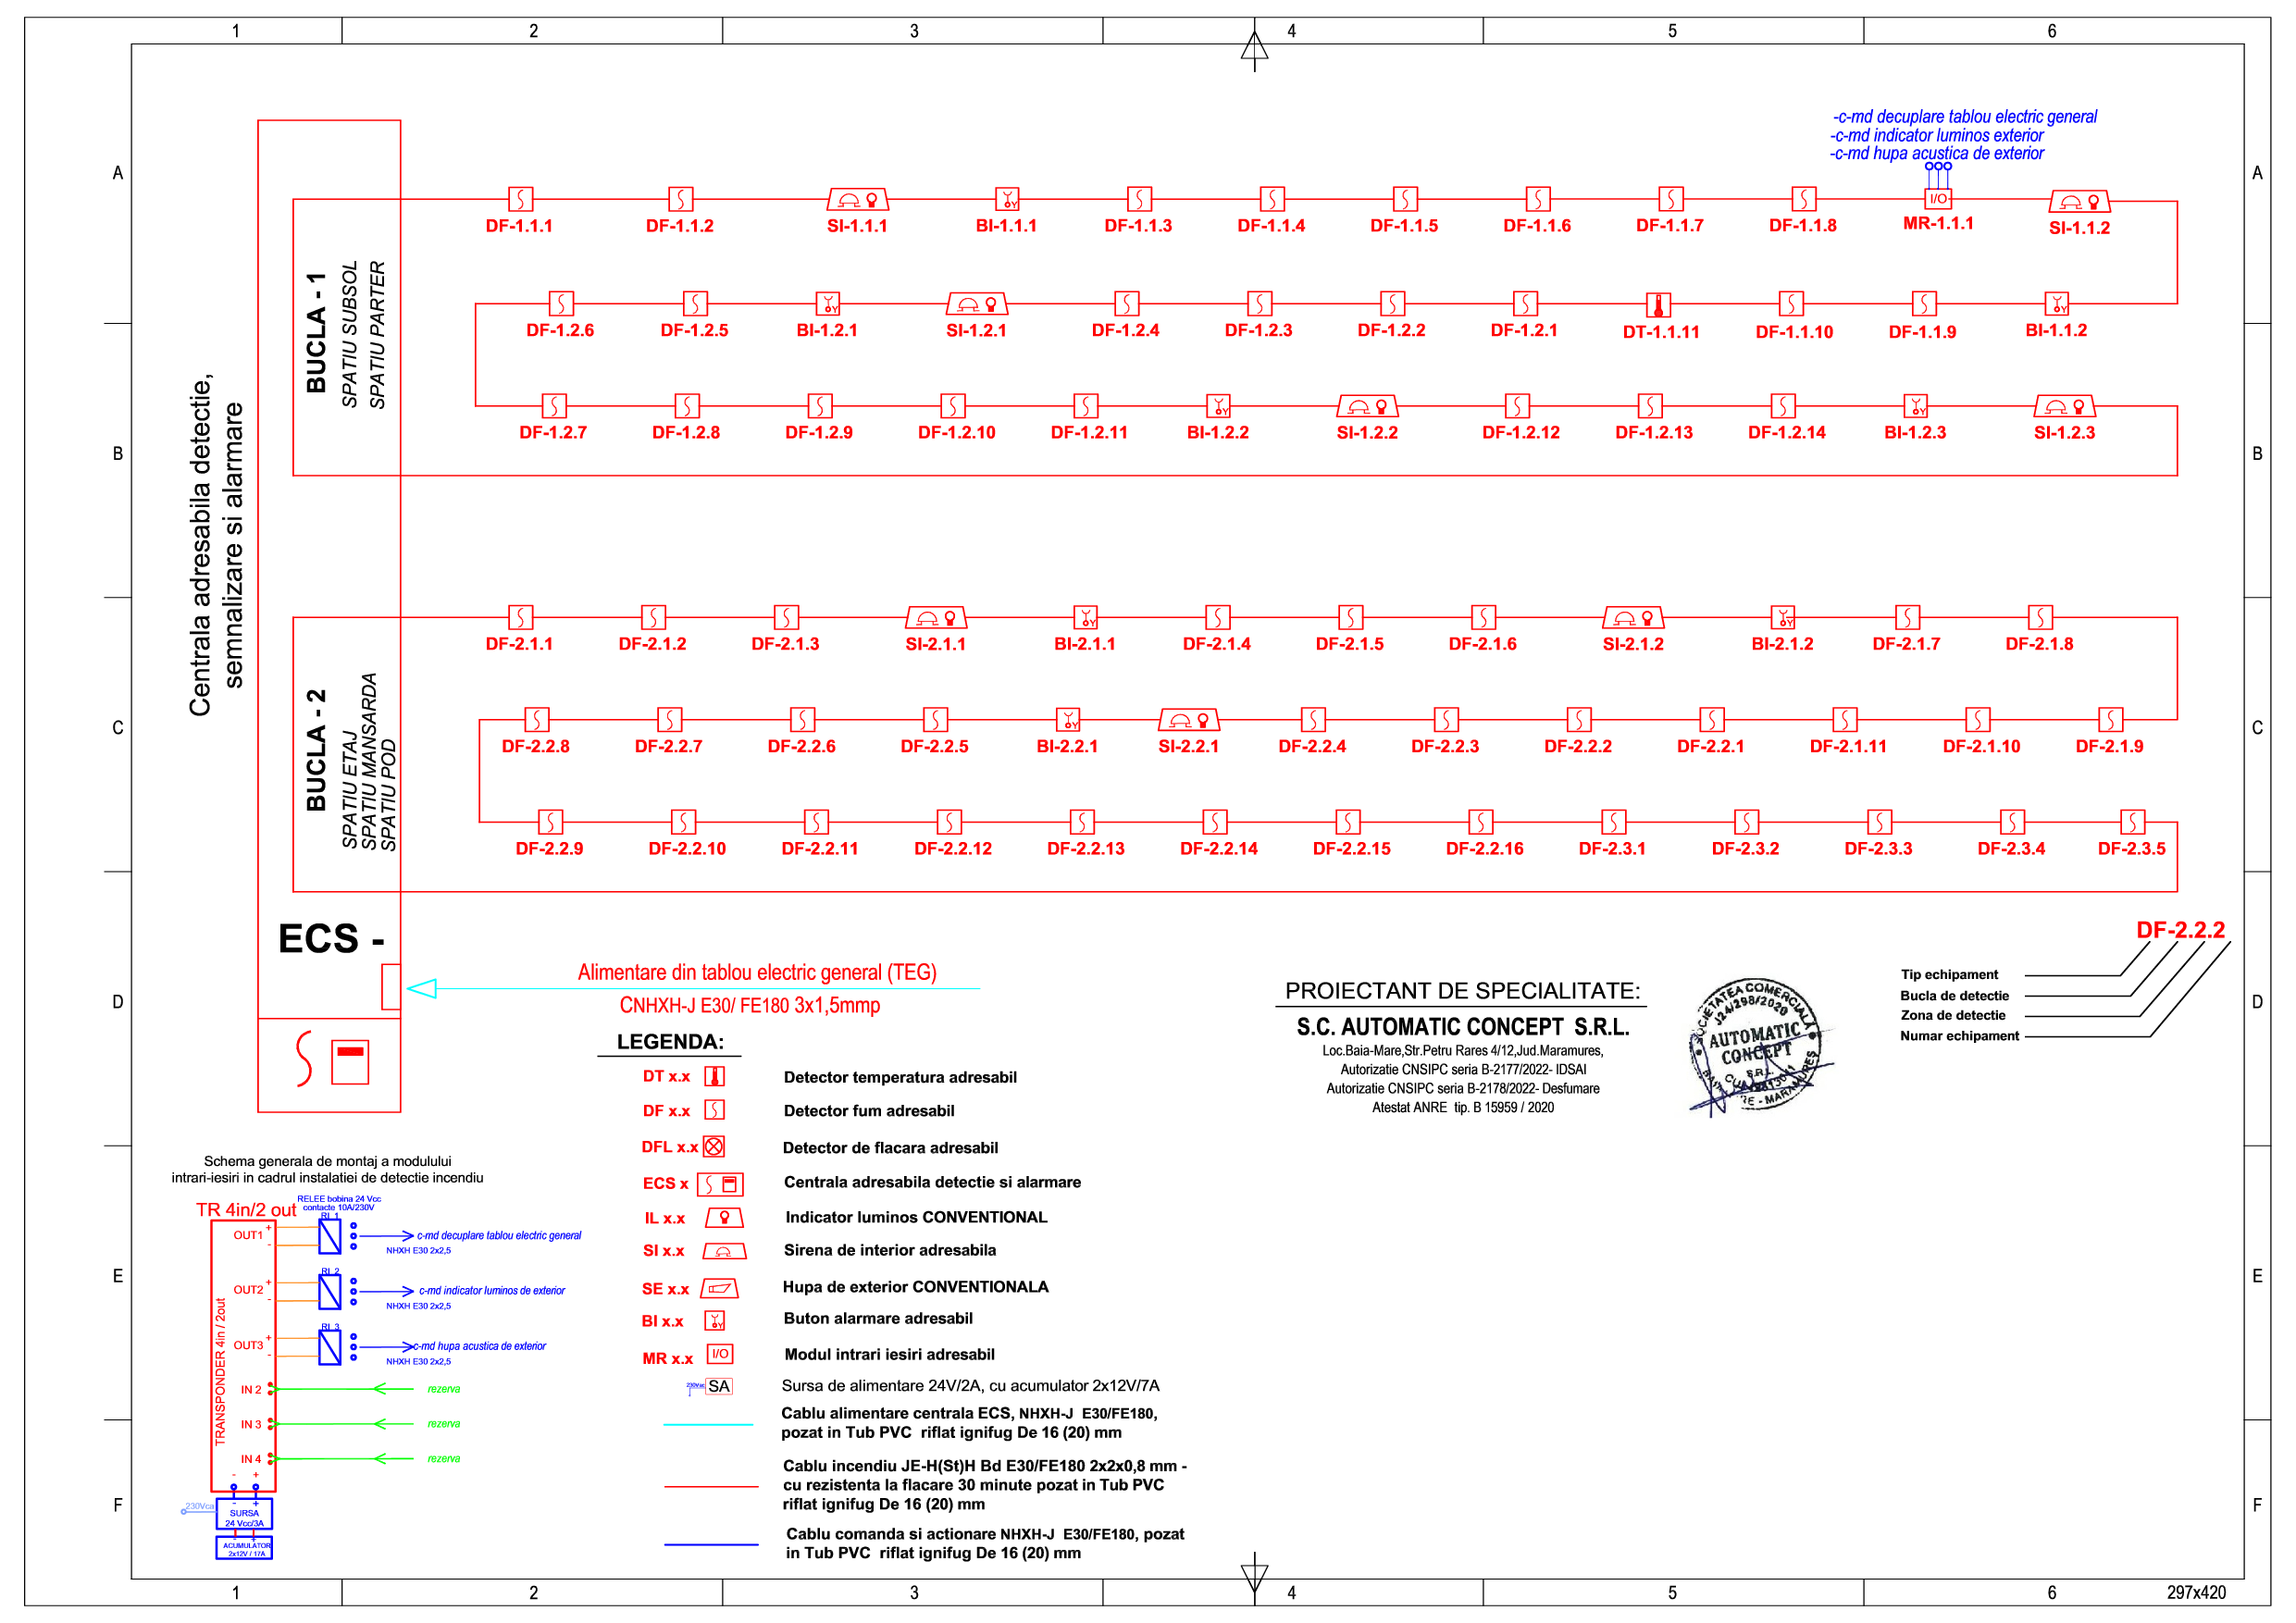Click the DFL flame detector legend icon
Screen dimensions: 2296x1623
point(714,1146)
